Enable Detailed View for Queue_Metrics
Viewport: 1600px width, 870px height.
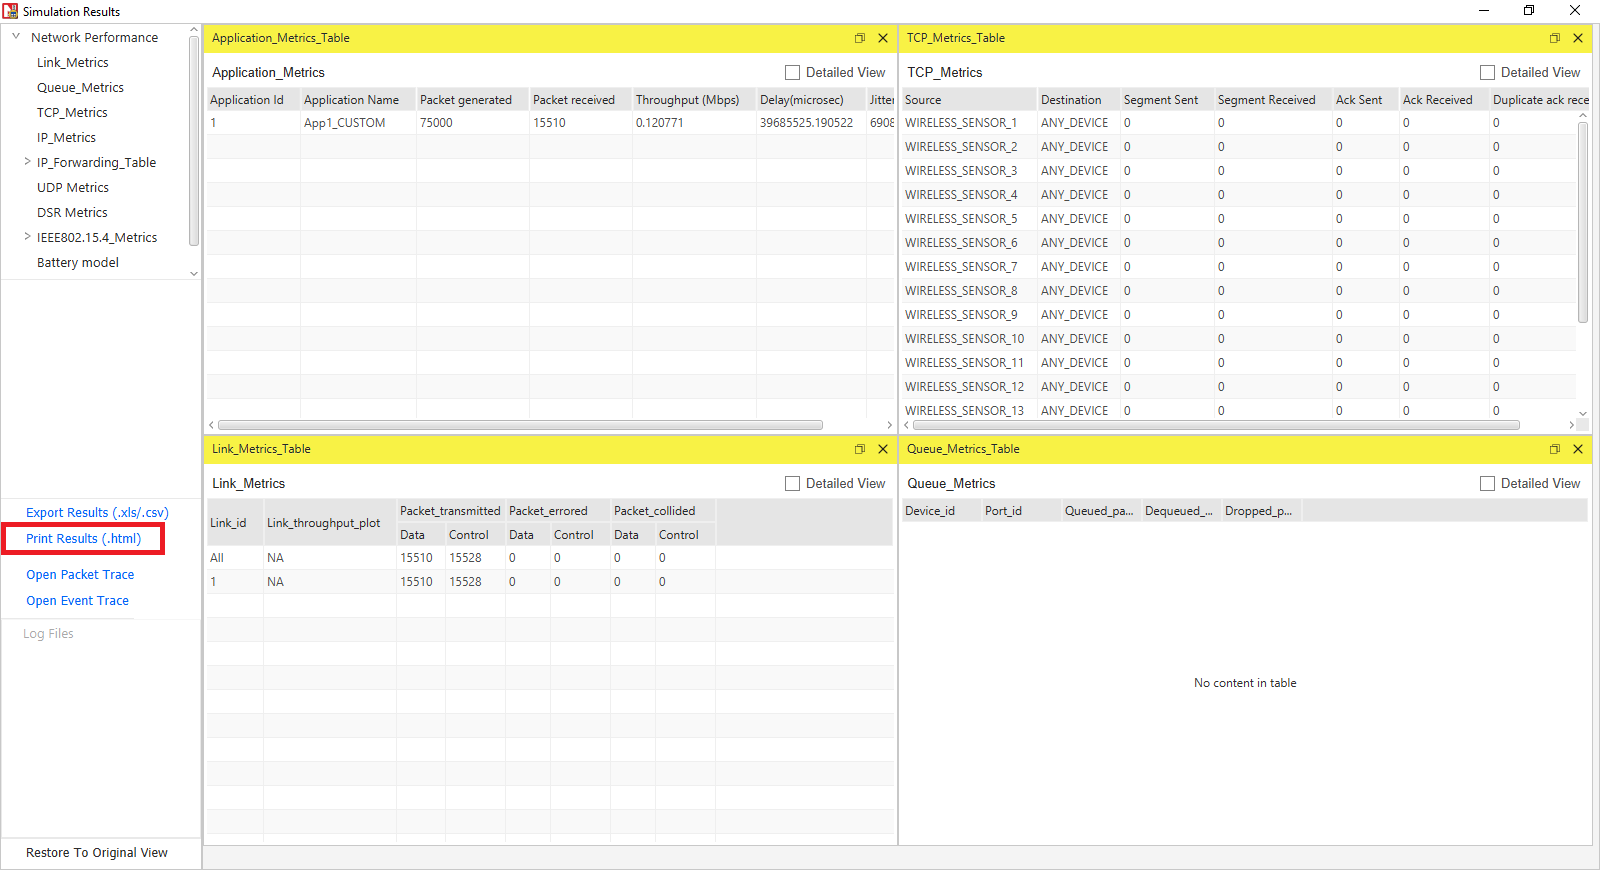point(1488,484)
